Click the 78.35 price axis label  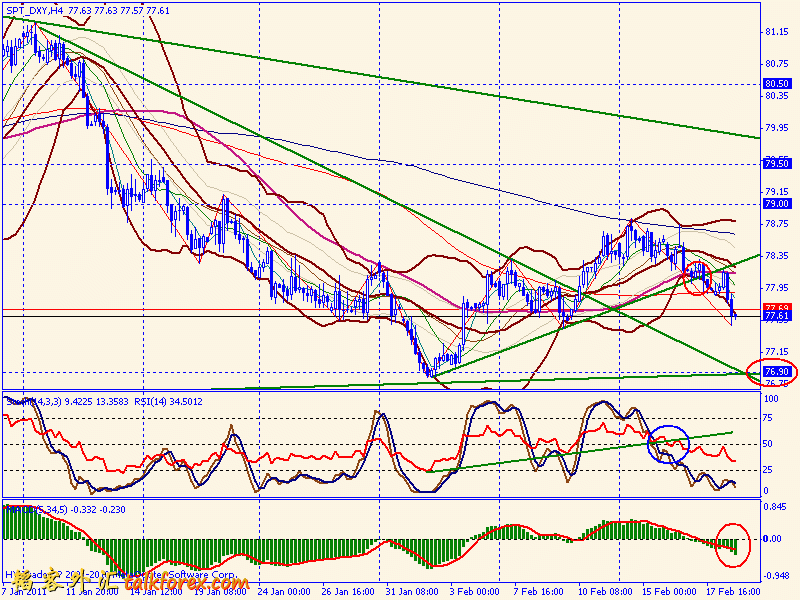(777, 256)
